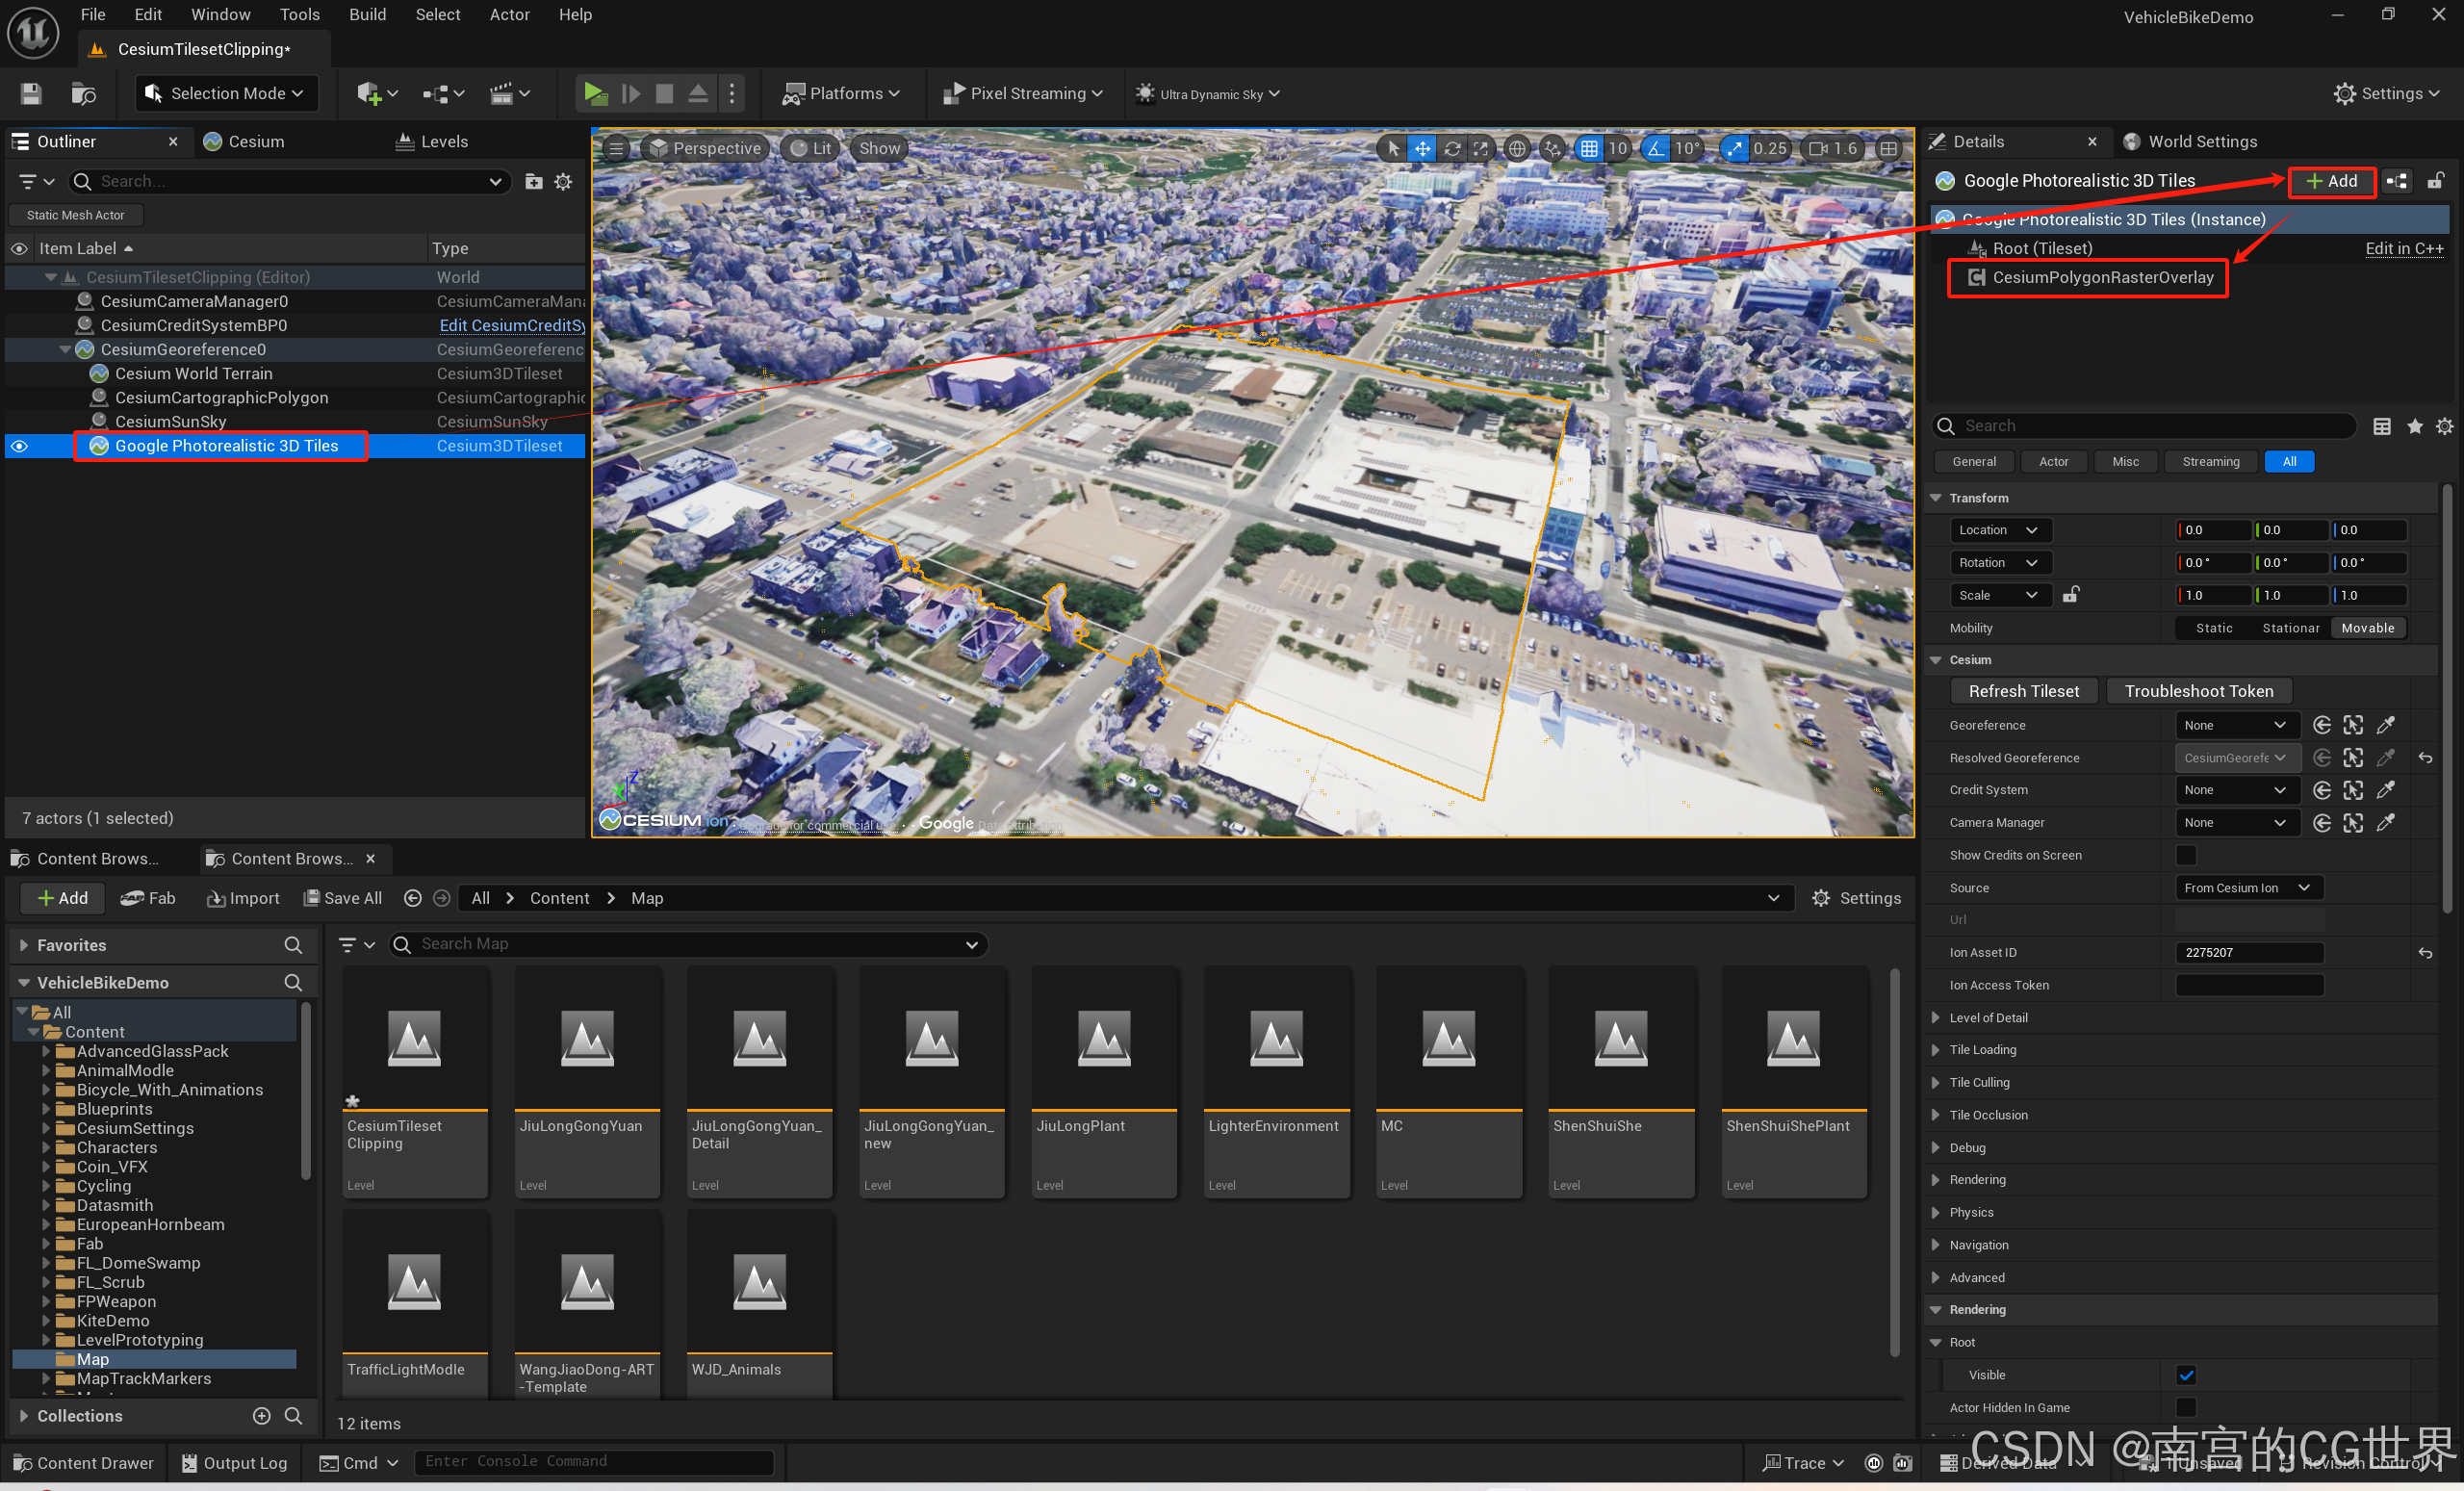Click the lock details panel icon
The height and width of the screenshot is (1491, 2464).
click(2435, 181)
